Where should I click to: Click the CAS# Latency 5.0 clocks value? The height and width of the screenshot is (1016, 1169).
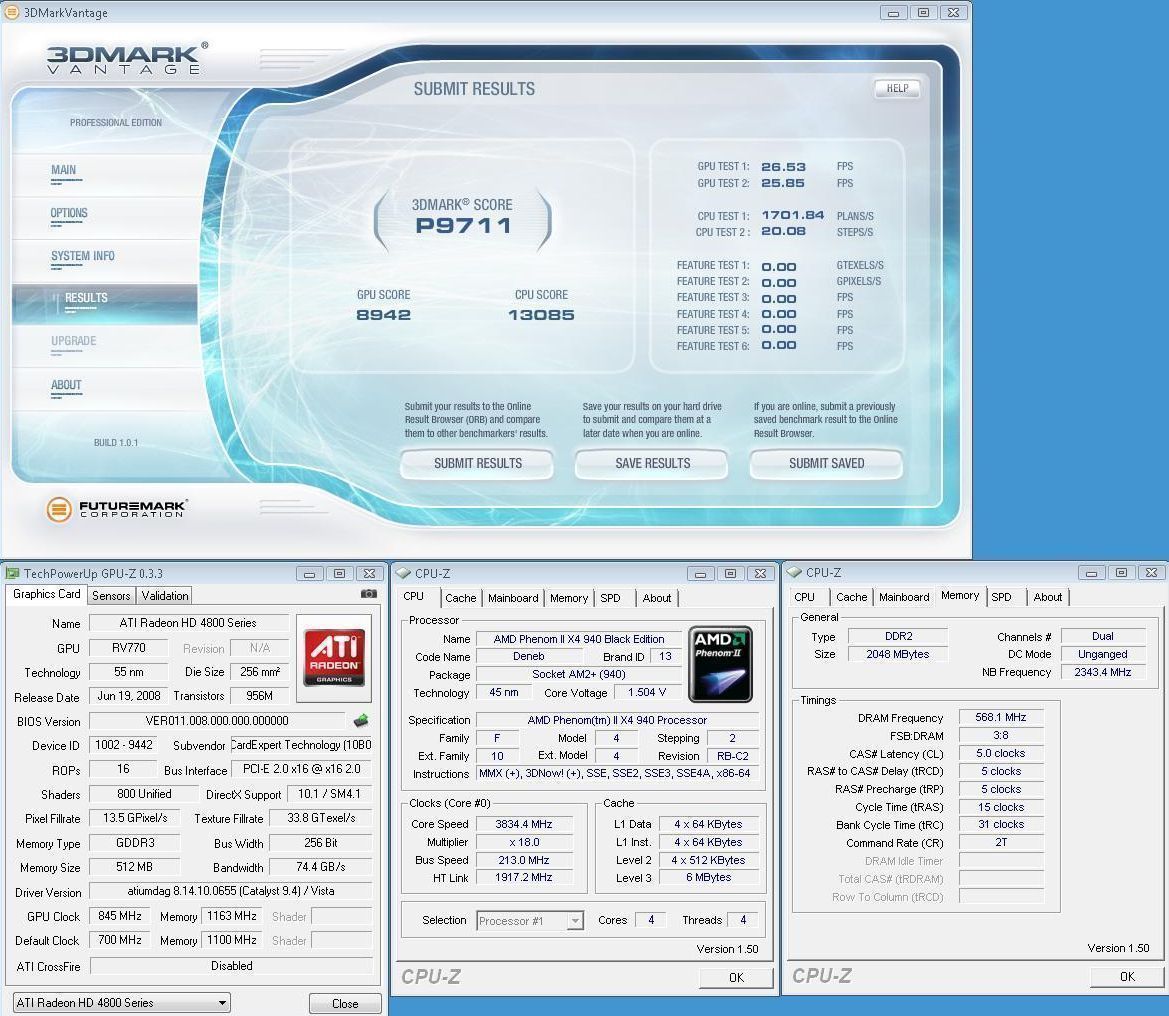click(1001, 753)
